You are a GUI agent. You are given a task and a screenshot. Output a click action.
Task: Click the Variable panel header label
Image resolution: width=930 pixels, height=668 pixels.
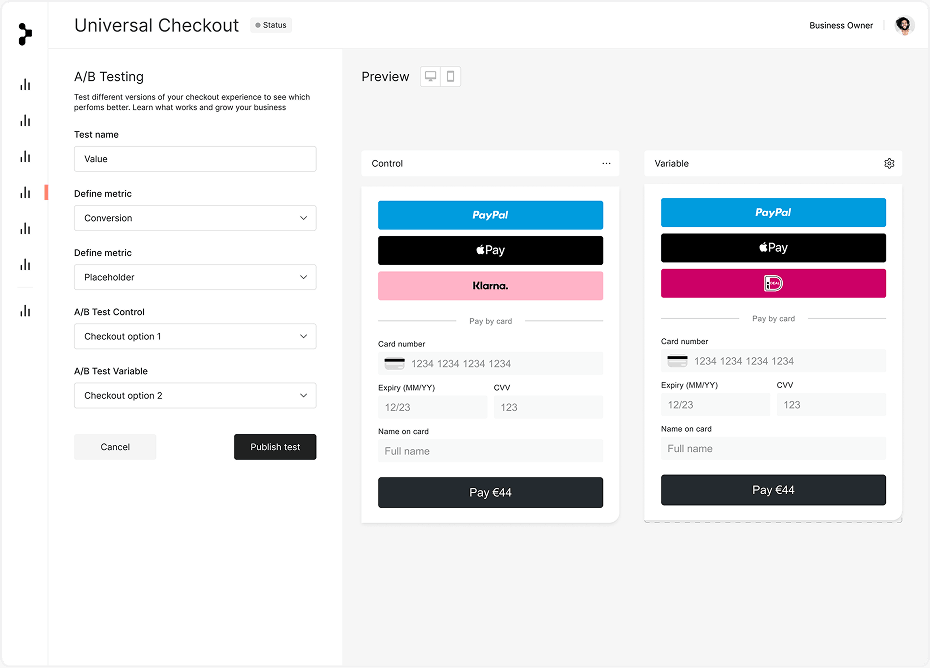(x=671, y=163)
